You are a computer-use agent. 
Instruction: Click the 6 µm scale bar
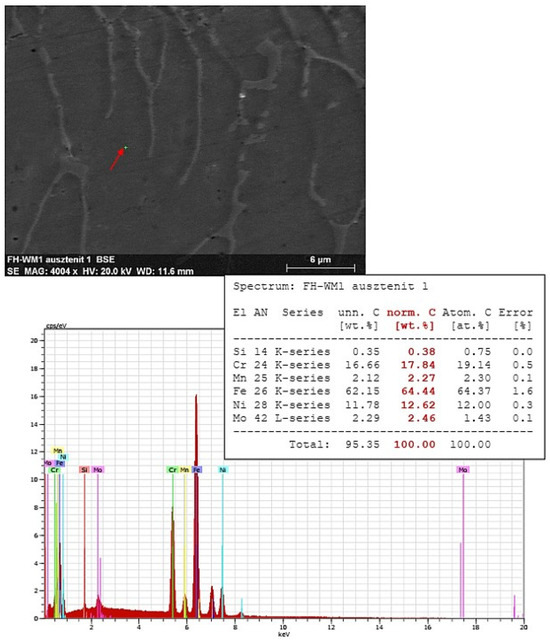(320, 268)
